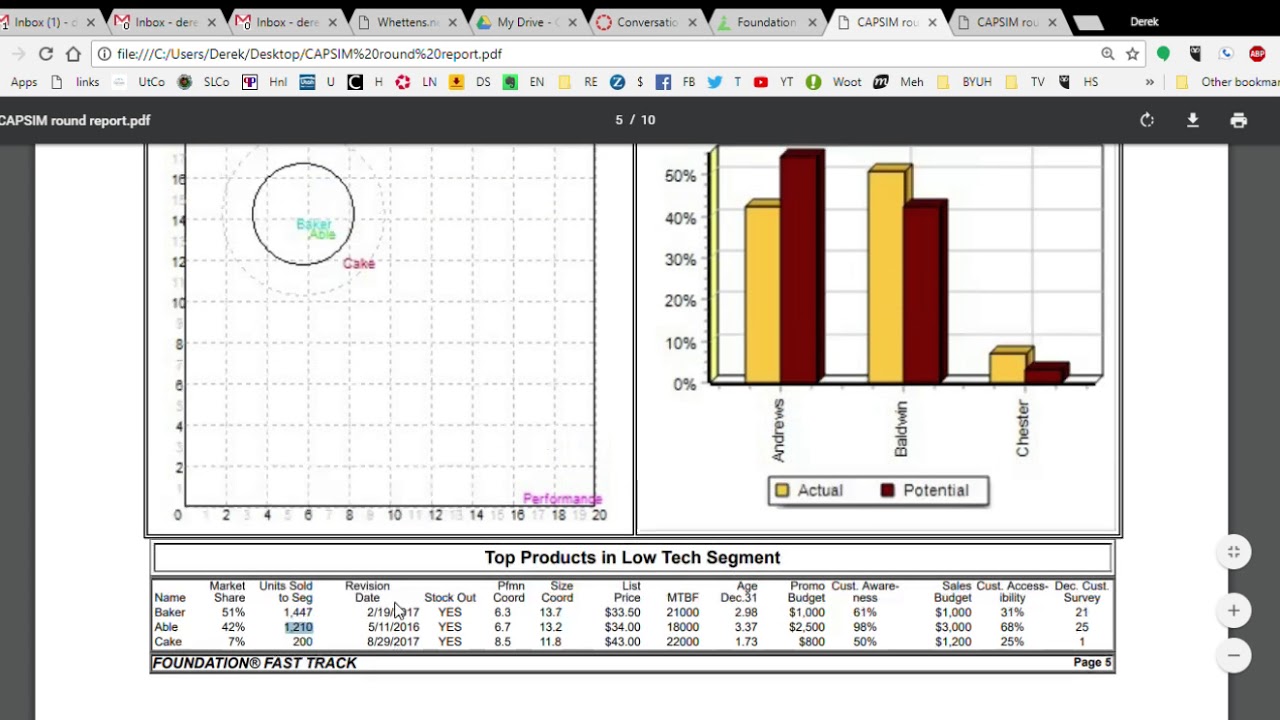1280x720 pixels.
Task: Show hidden bookmarks via overflow chevron
Action: pos(1150,82)
